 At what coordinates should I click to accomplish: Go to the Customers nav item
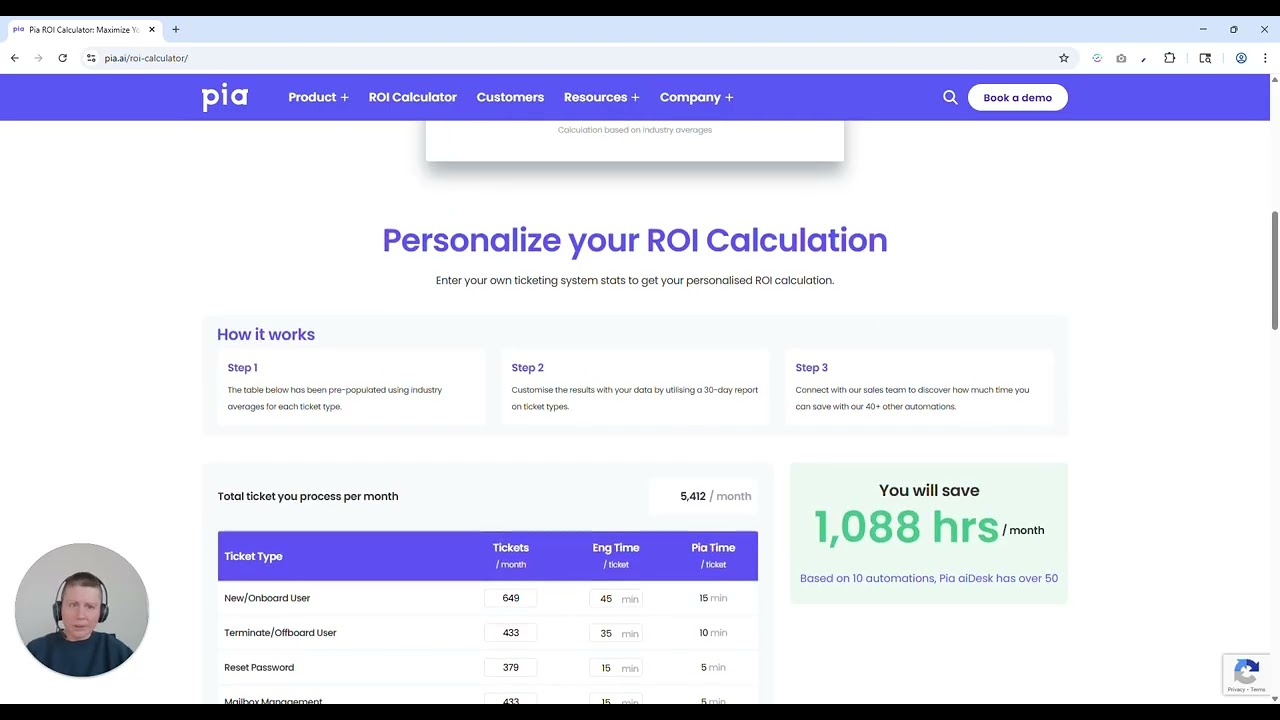(x=510, y=97)
